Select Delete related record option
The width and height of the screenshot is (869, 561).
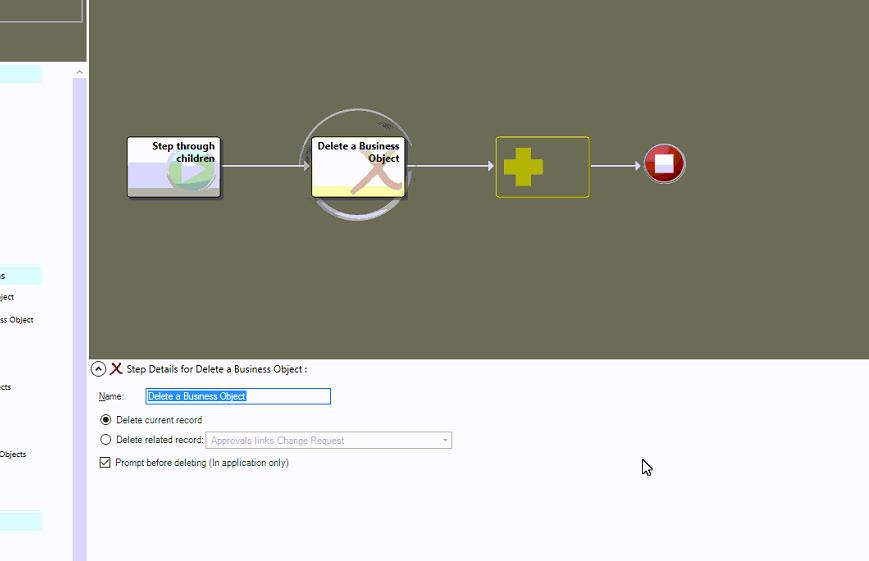coord(106,440)
